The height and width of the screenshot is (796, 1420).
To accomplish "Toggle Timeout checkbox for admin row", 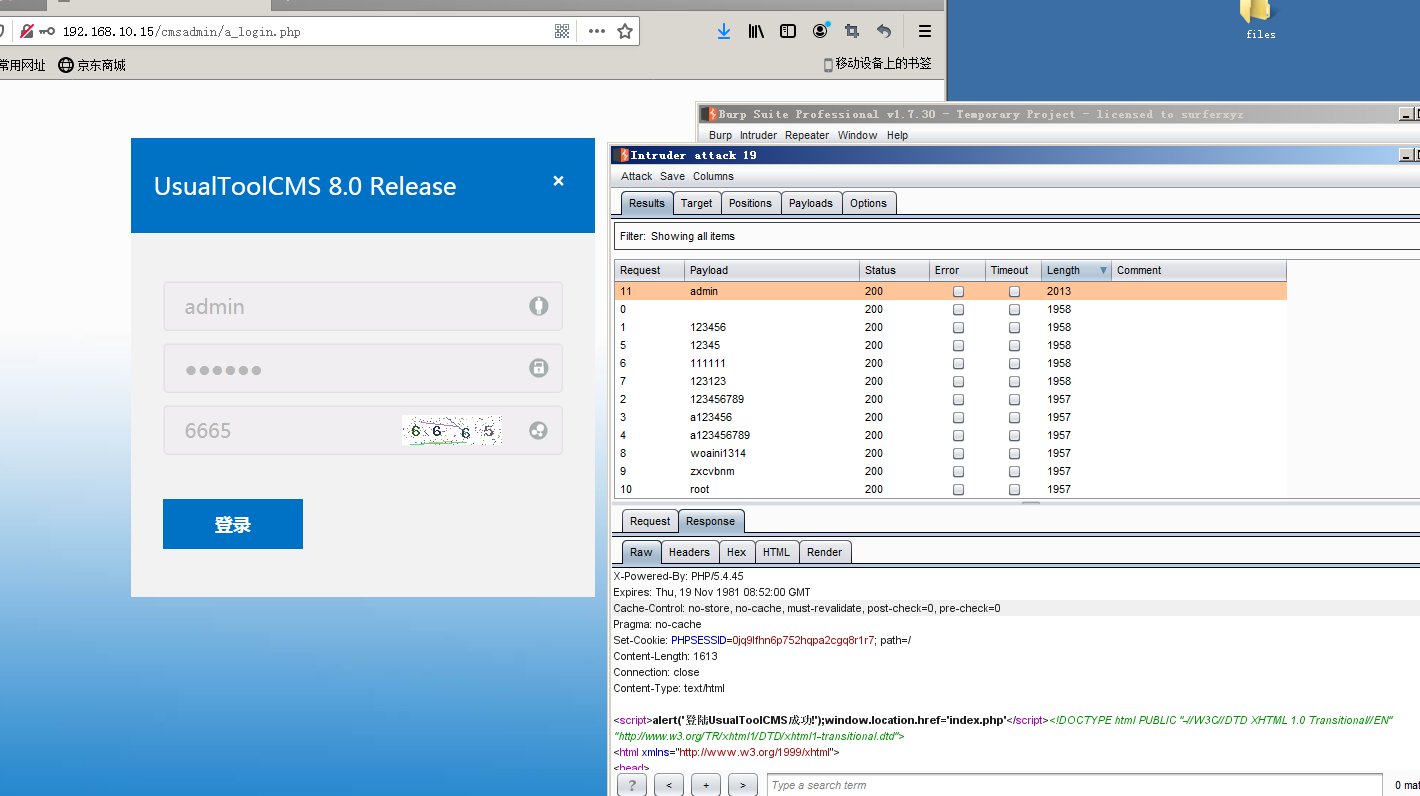I will click(1014, 291).
